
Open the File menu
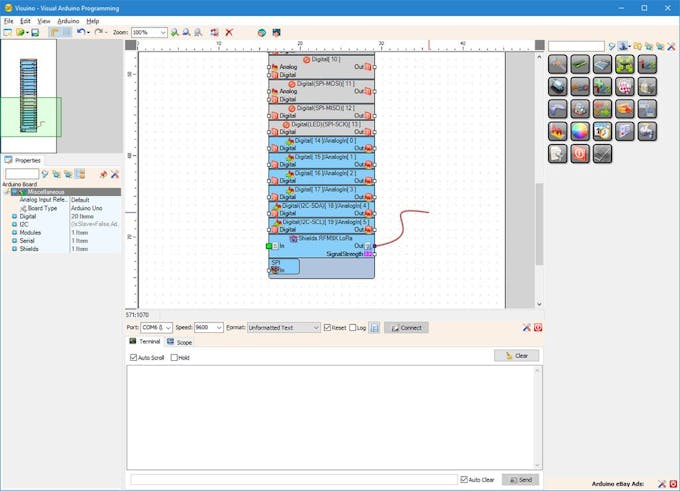point(9,21)
